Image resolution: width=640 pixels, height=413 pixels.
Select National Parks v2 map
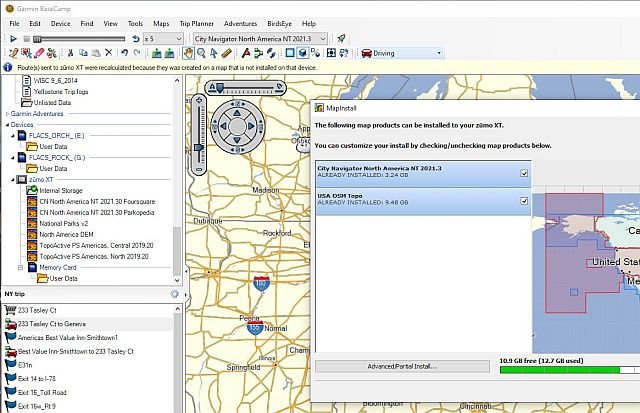[64, 224]
